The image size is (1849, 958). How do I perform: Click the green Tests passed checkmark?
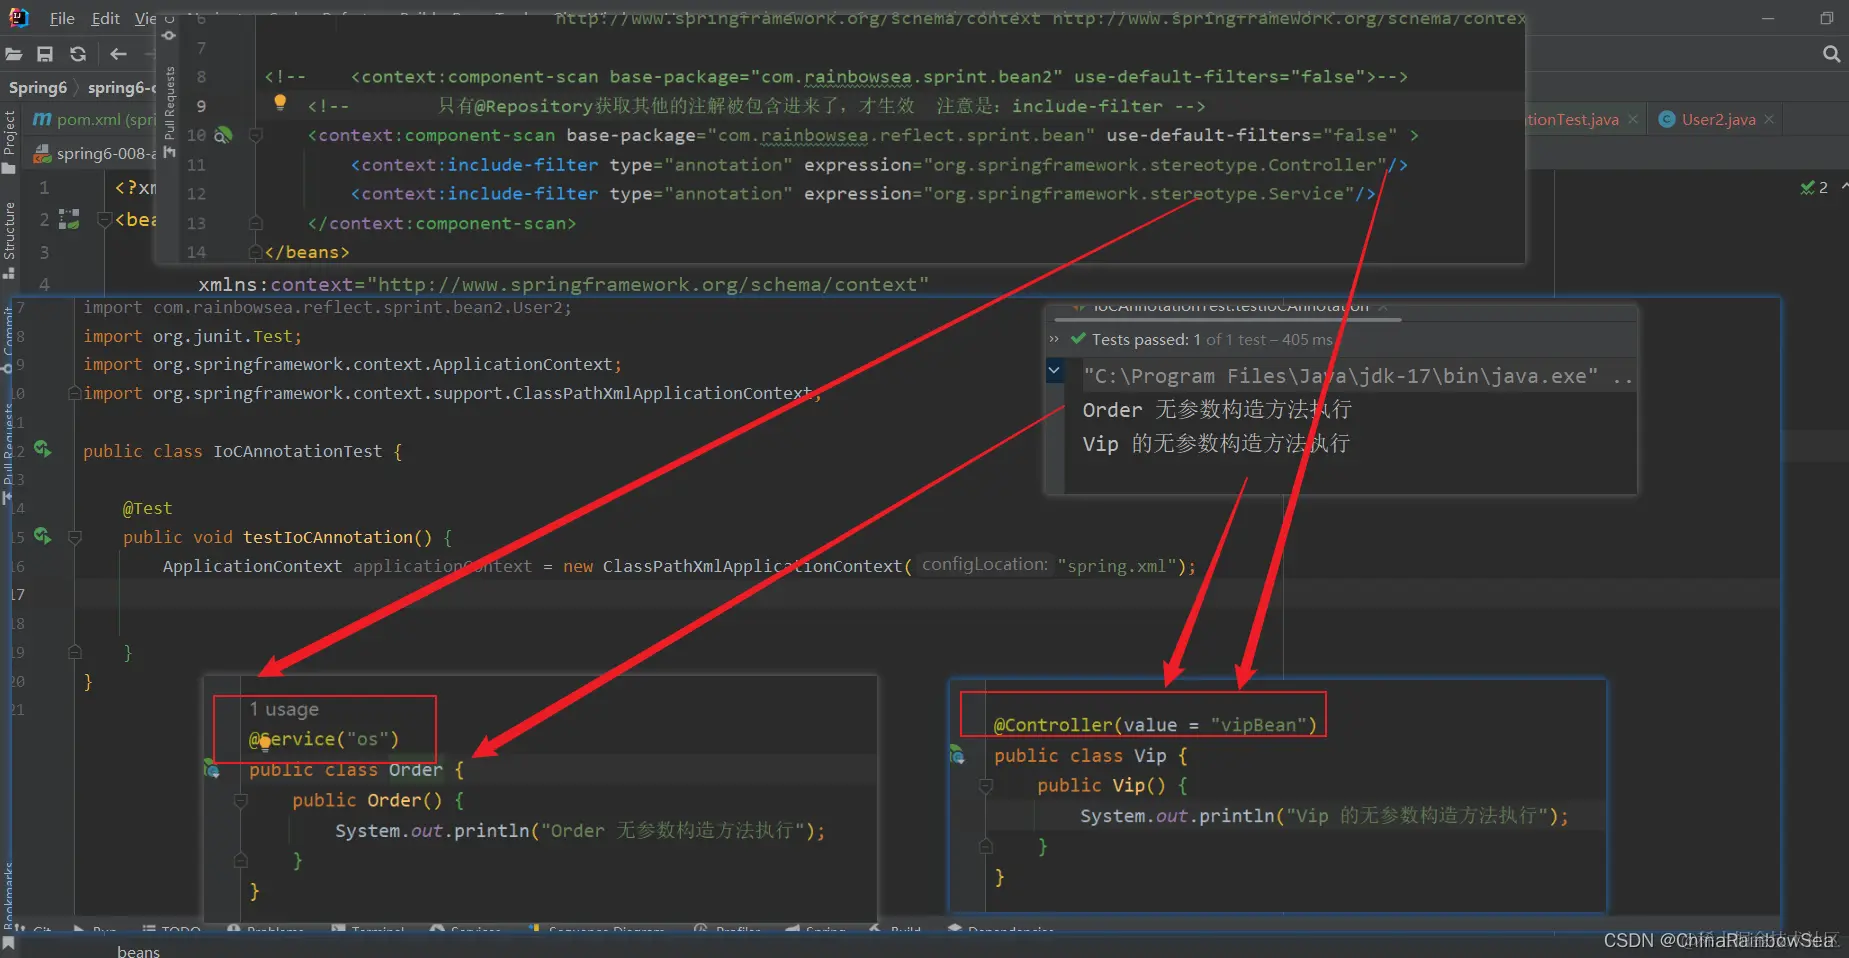tap(1078, 339)
